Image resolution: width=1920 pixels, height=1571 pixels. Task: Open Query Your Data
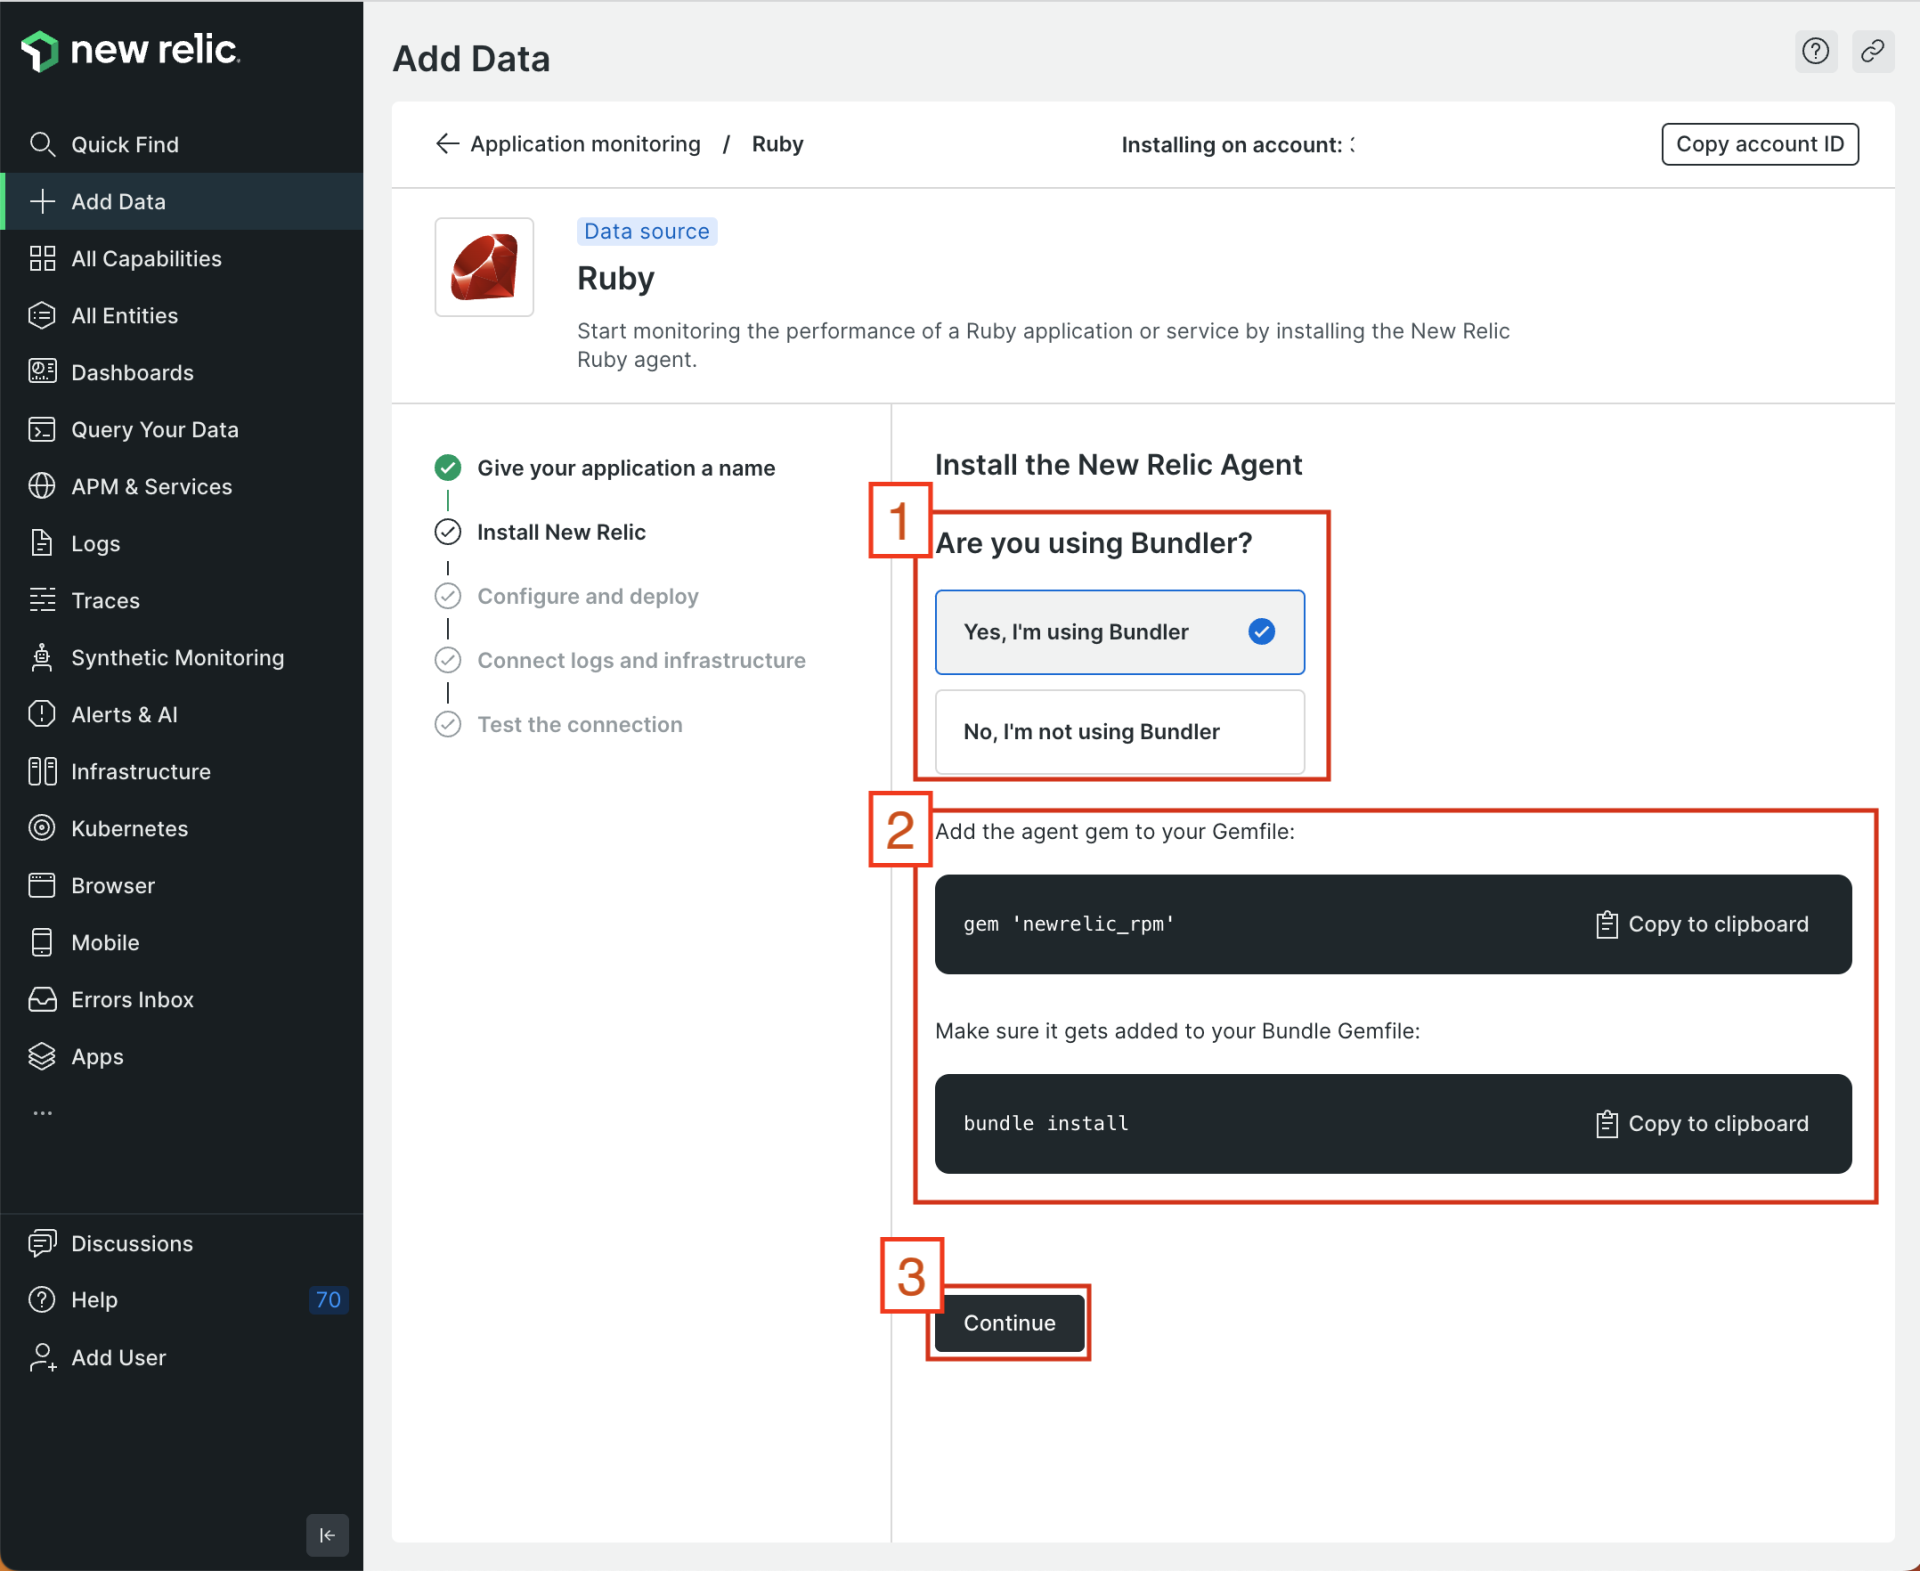click(x=155, y=429)
